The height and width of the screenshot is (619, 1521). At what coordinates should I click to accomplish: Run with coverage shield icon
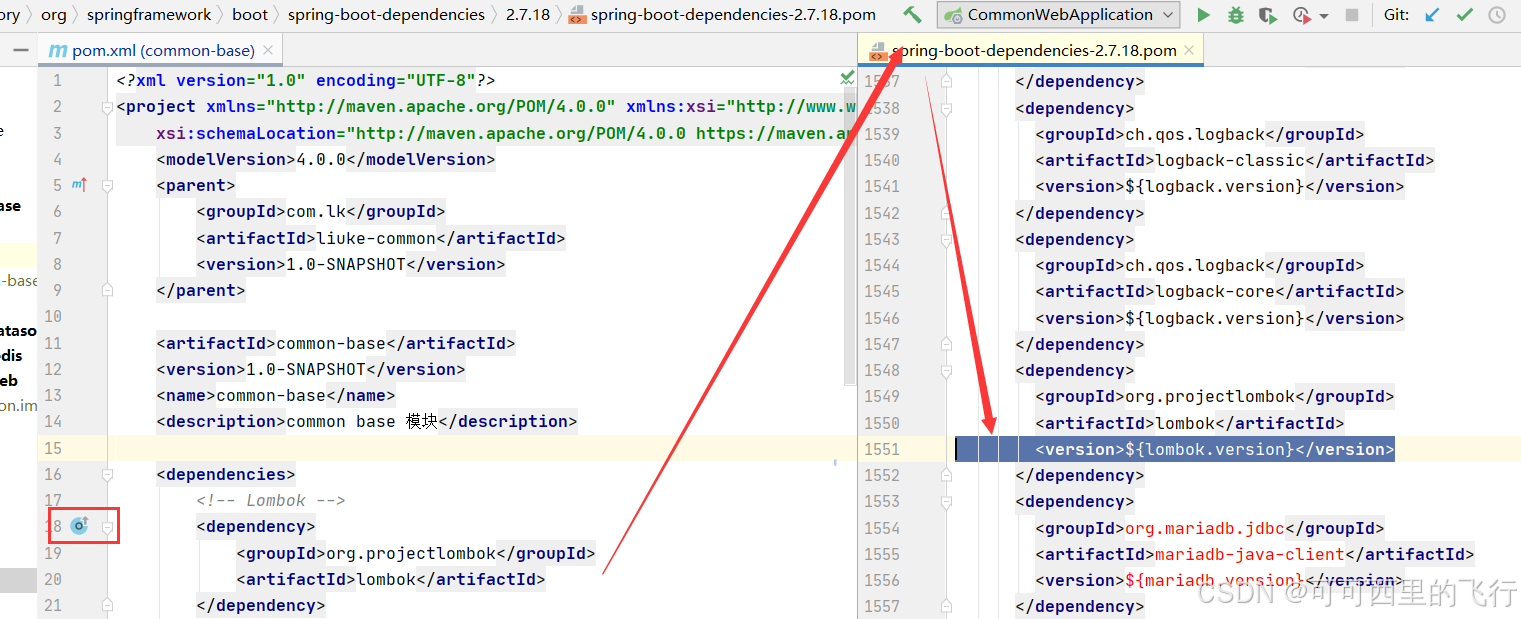tap(1267, 15)
